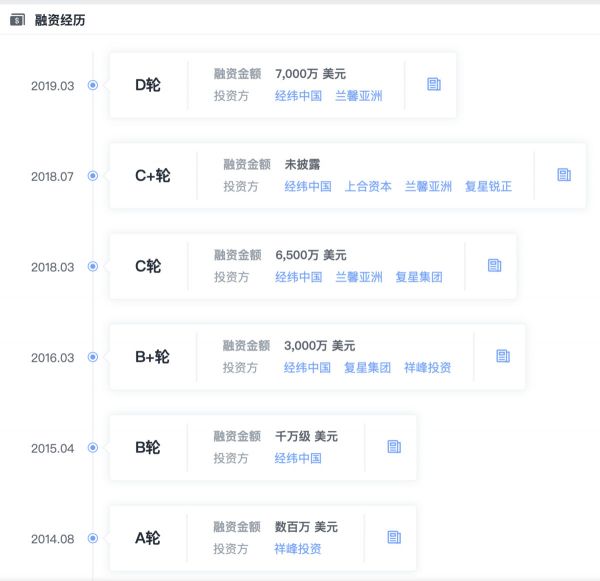Image resolution: width=600 pixels, height=581 pixels.
Task: Open investor 复星集团 in the C轮 row
Action: point(418,277)
